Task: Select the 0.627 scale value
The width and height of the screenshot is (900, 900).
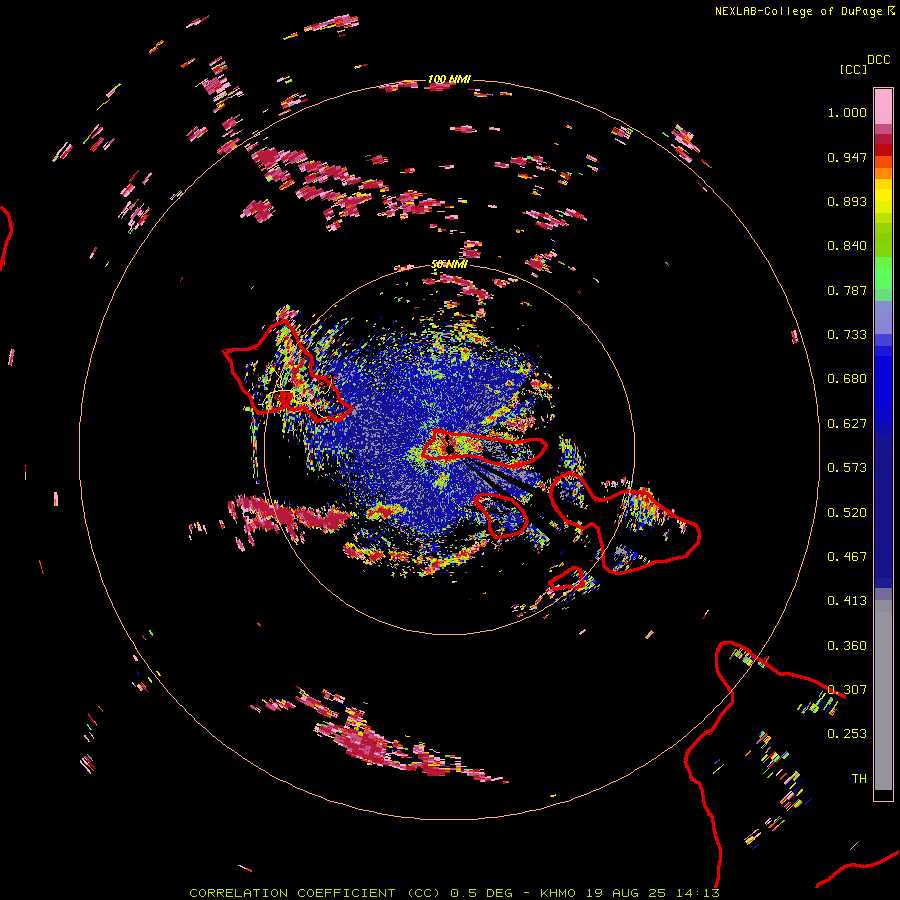Action: [x=847, y=424]
